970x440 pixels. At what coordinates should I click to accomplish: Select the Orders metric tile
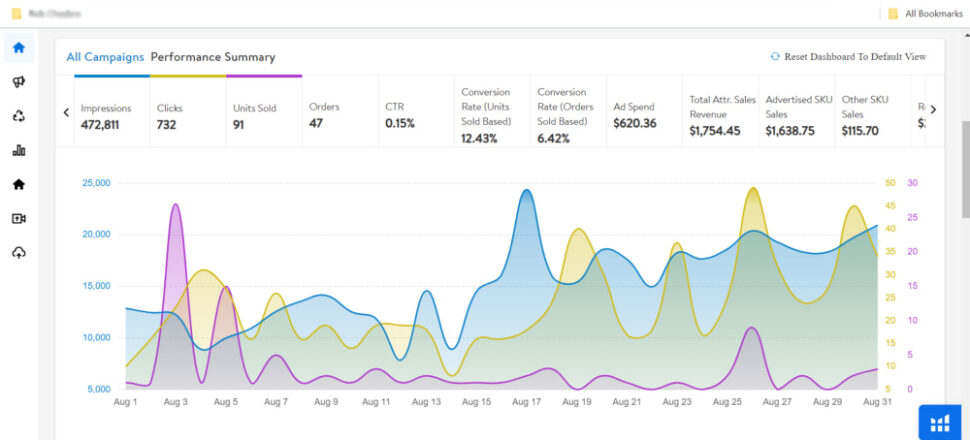coord(340,115)
